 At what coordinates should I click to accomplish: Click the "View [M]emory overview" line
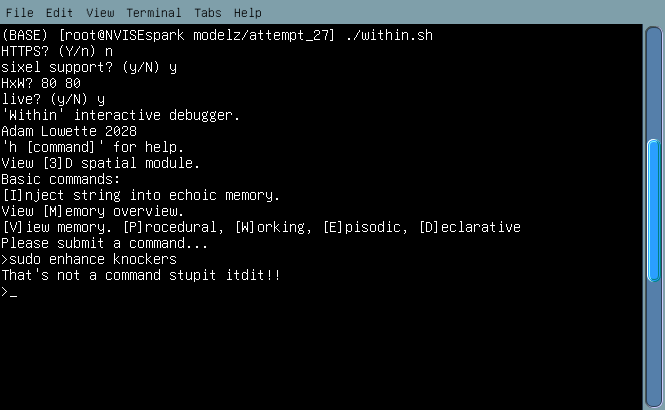click(x=92, y=211)
